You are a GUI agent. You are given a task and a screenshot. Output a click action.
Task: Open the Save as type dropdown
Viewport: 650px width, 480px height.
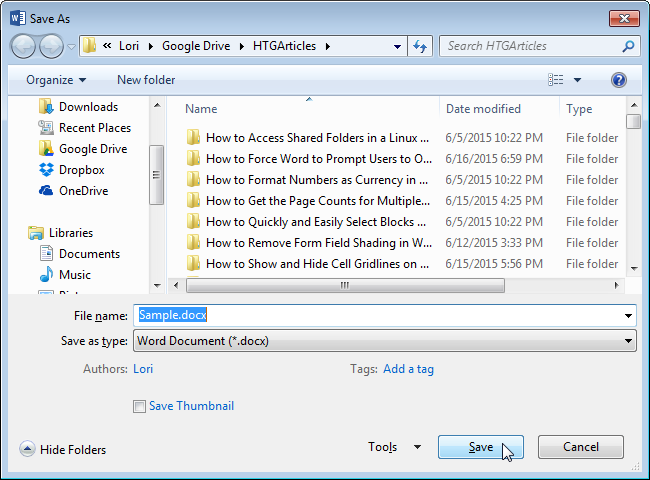[x=385, y=341]
